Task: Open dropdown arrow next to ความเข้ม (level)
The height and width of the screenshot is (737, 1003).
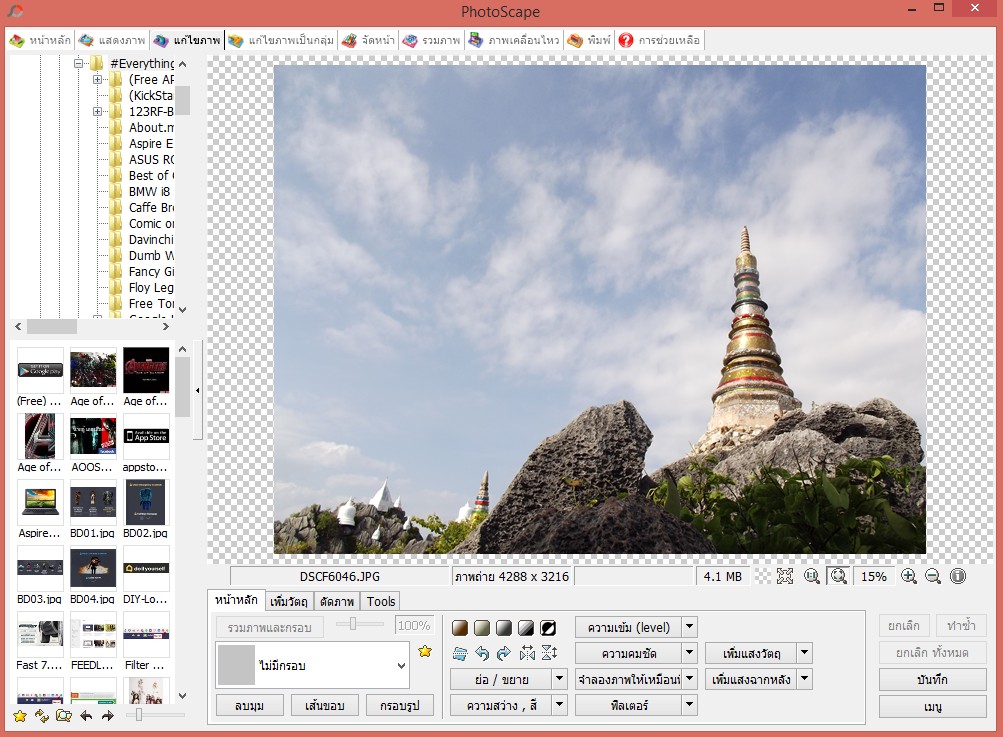Action: 690,628
